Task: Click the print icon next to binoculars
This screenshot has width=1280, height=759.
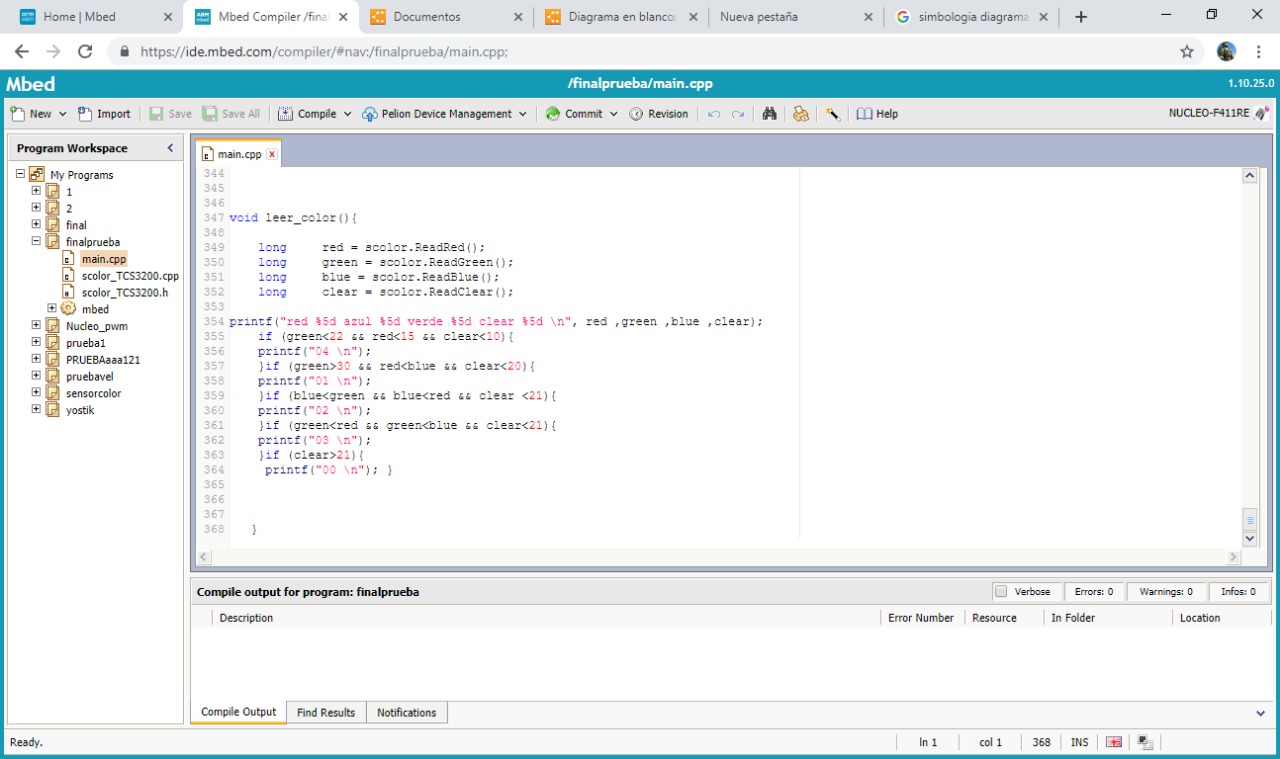Action: click(800, 114)
